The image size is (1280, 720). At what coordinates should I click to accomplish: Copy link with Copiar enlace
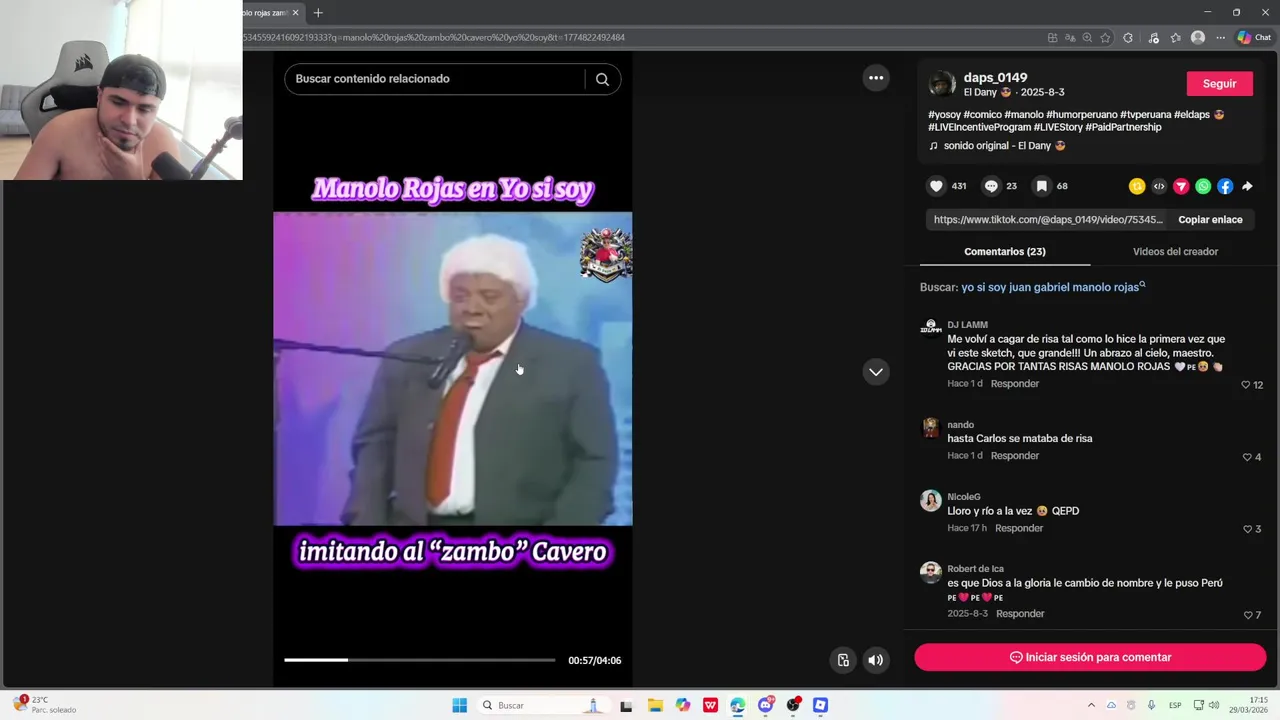pos(1210,220)
